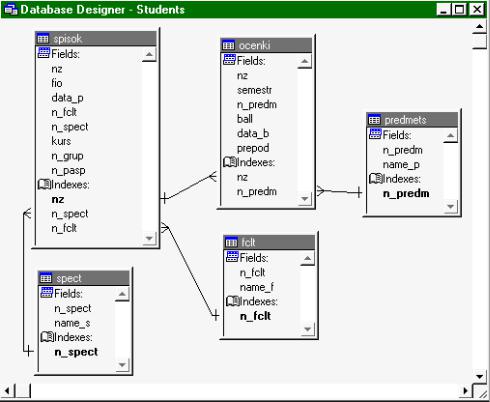Select the fclt table title bar
The width and height of the screenshot is (490, 402).
tap(269, 242)
